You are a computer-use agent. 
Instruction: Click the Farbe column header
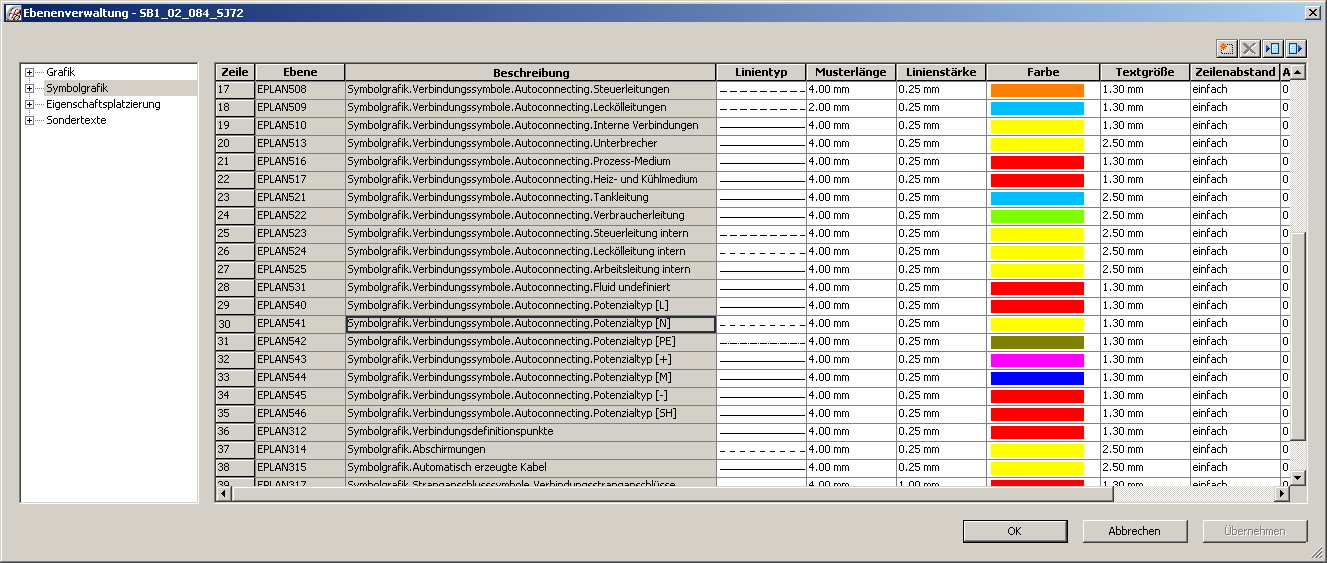(x=1043, y=72)
